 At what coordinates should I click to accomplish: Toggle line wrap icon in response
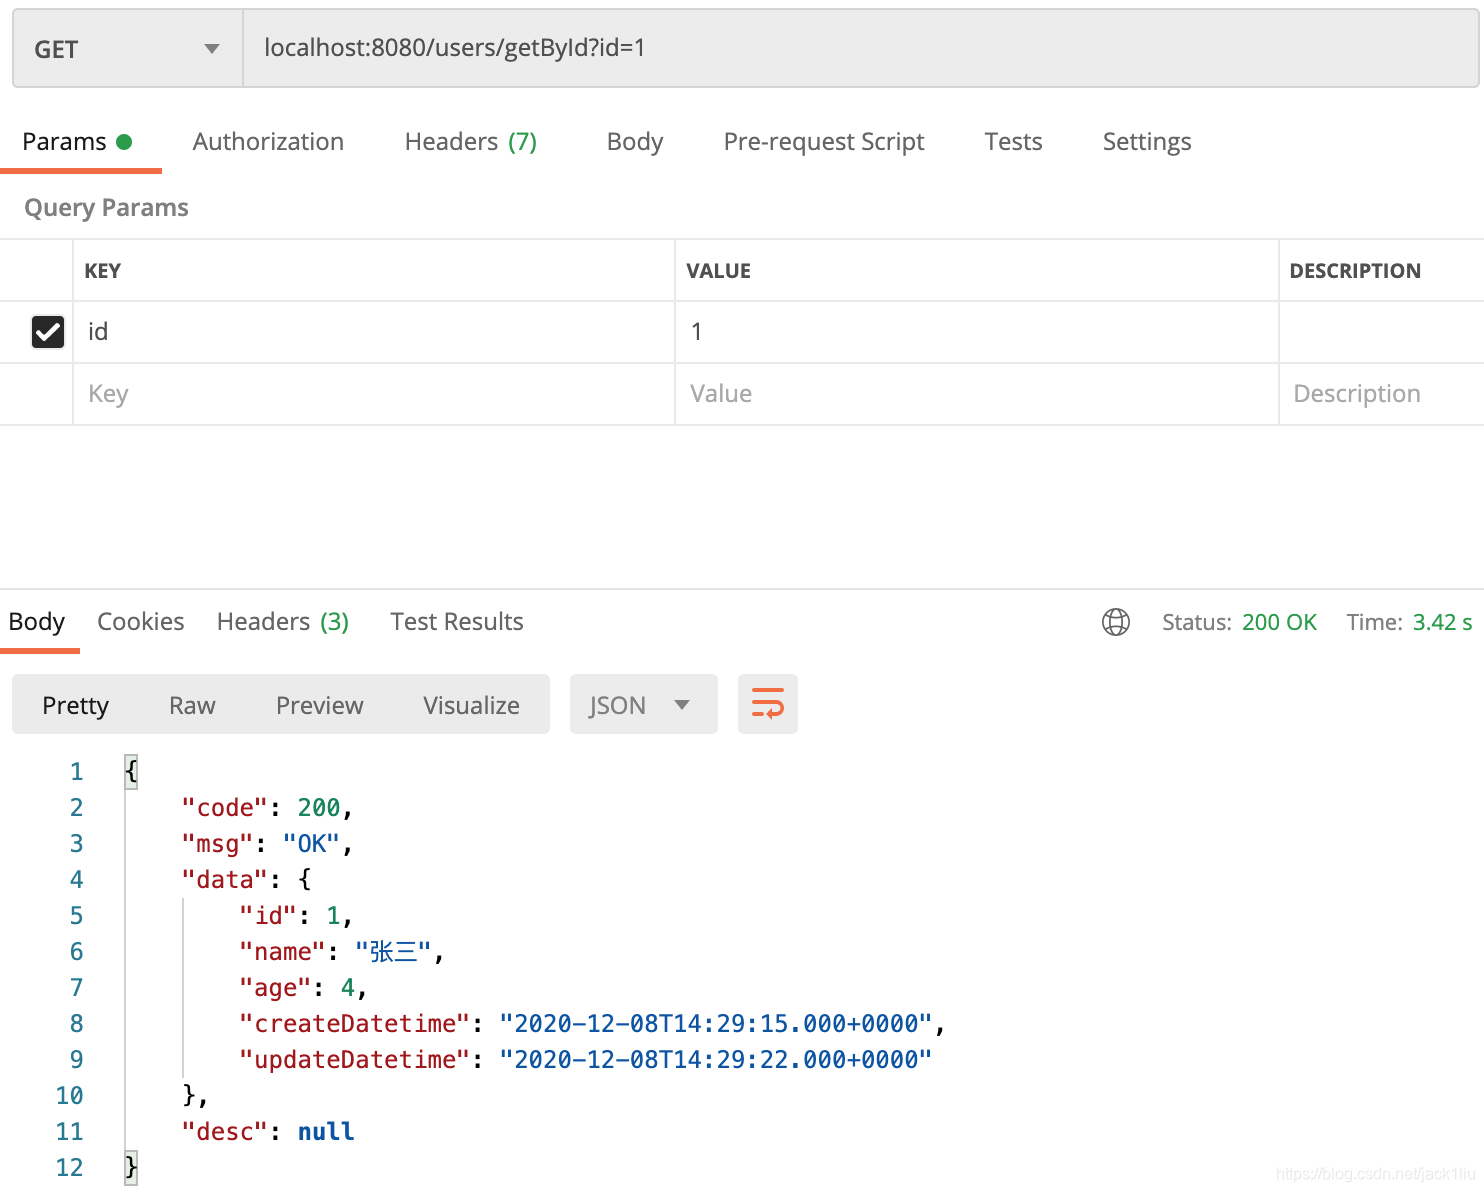767,704
